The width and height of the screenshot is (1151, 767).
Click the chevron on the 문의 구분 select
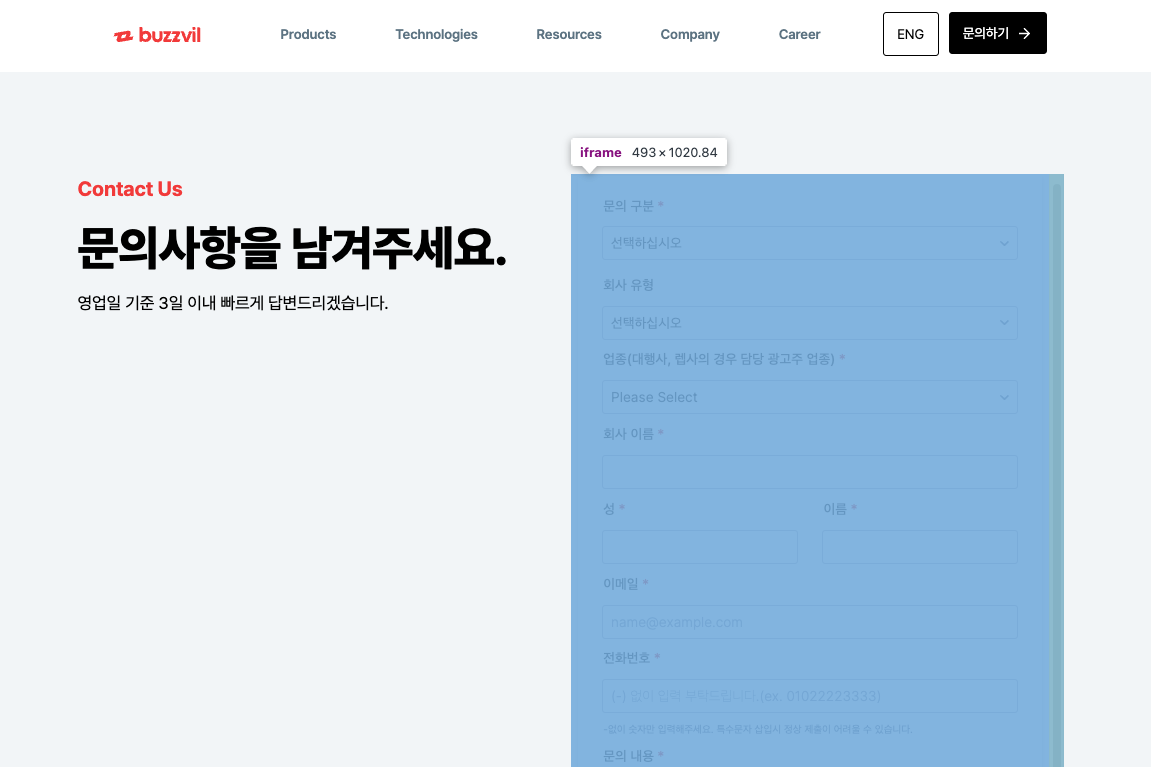[x=1004, y=243]
